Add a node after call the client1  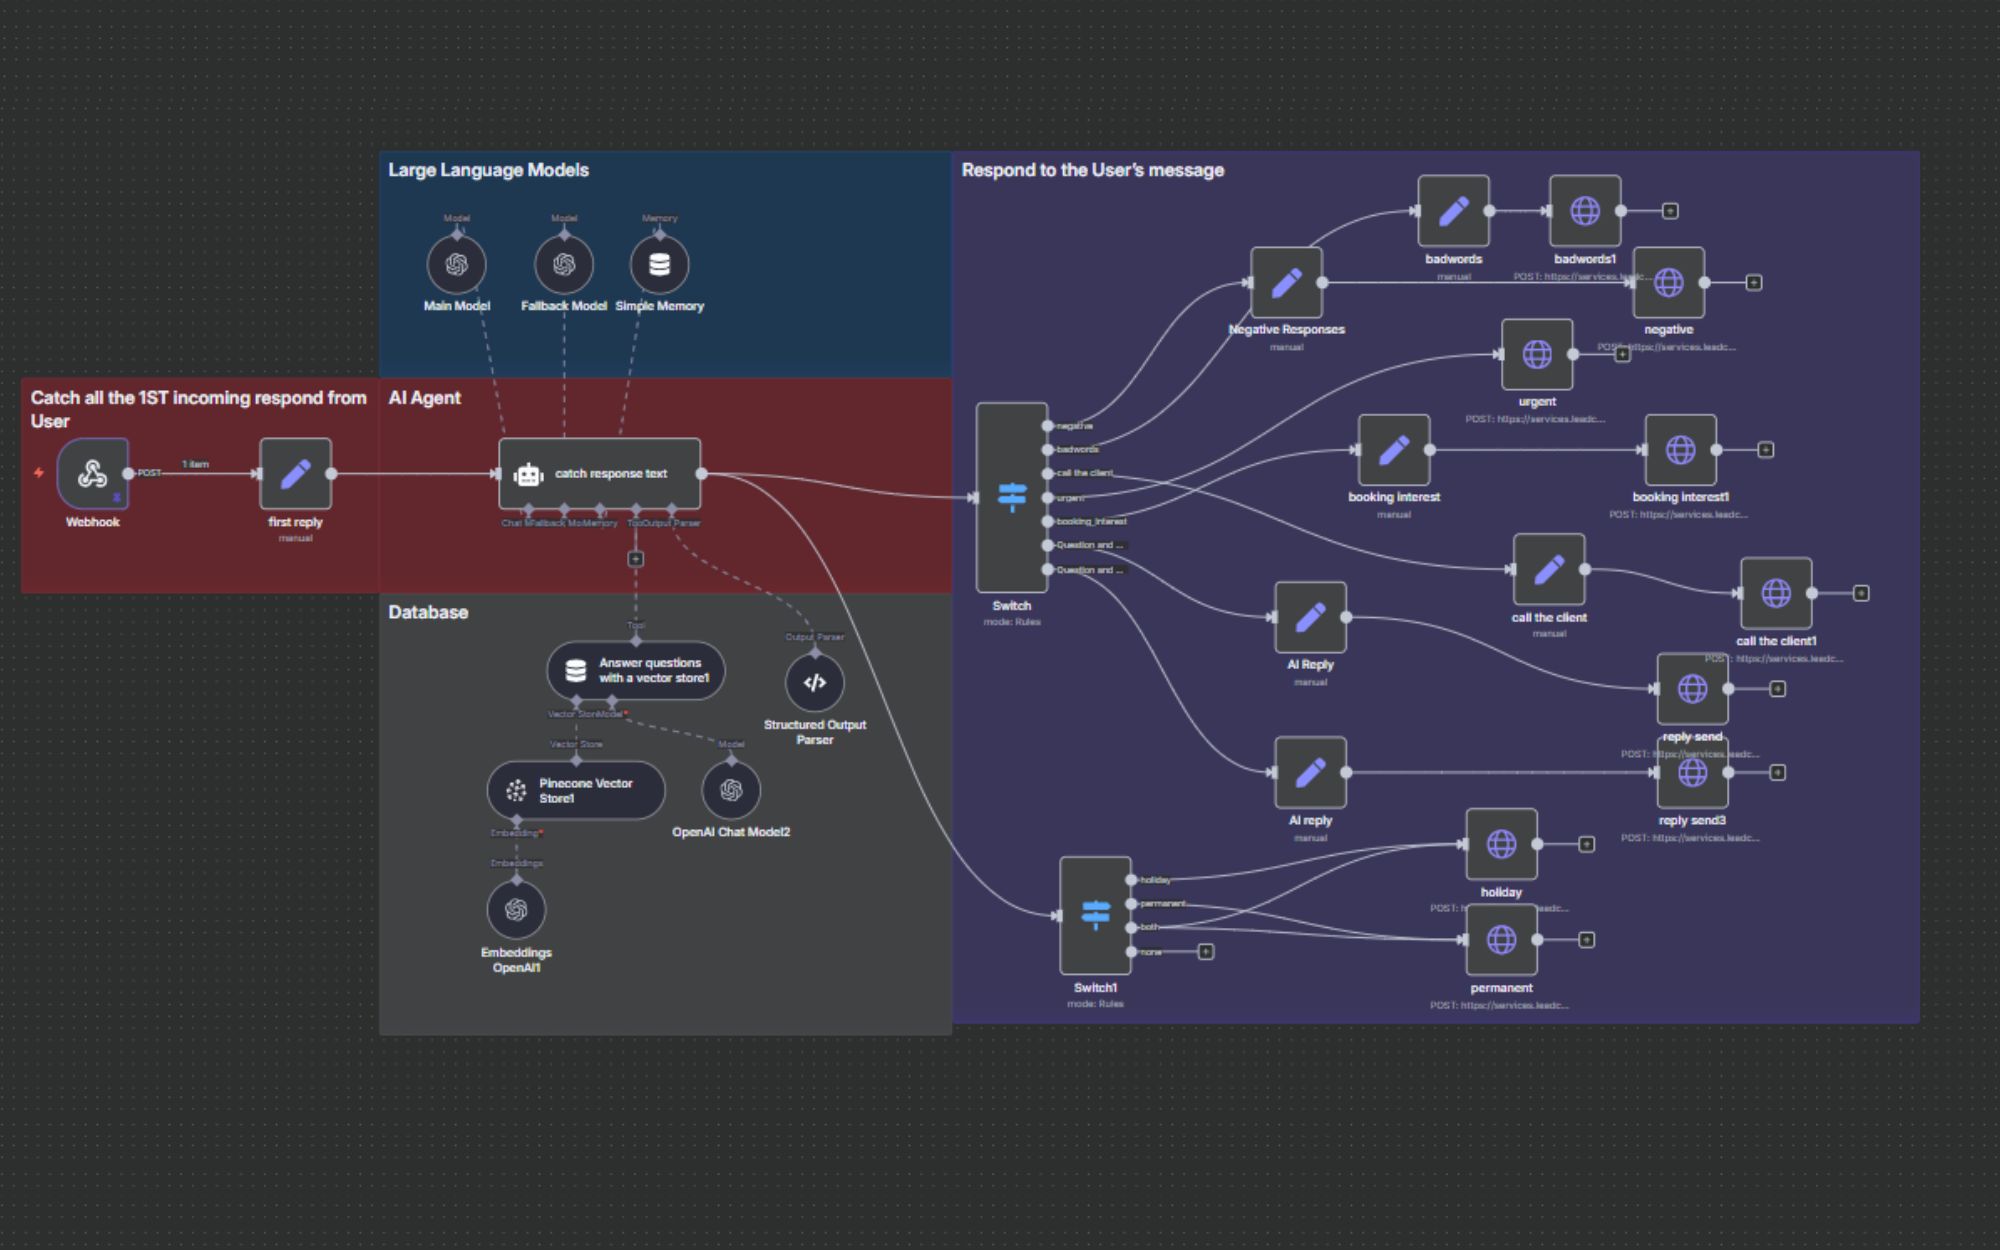coord(1861,594)
